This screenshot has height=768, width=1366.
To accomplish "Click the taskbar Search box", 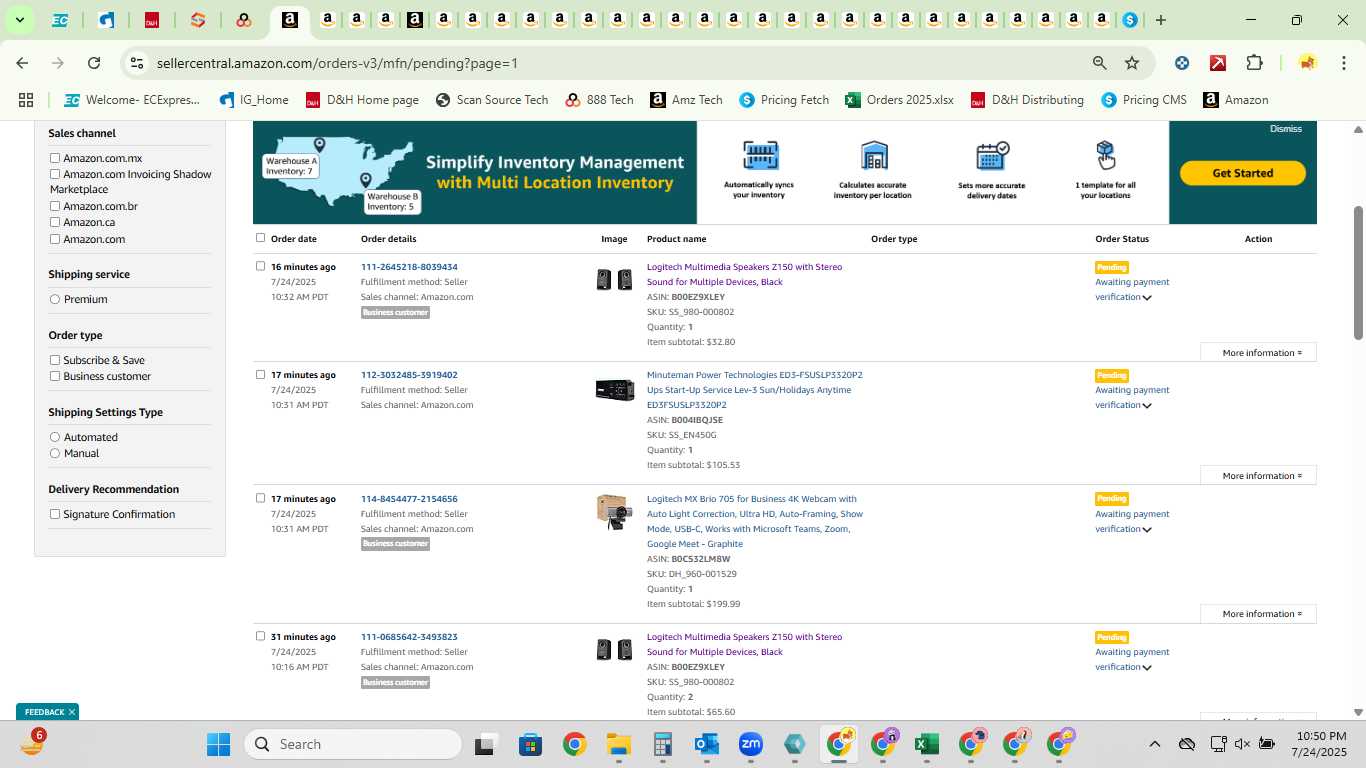I will pos(354,744).
